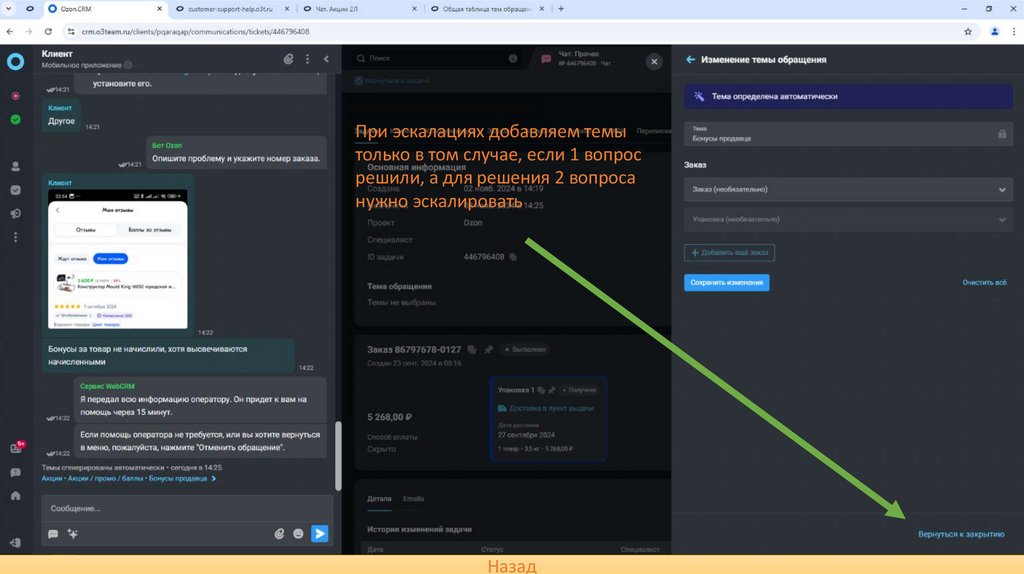Open the emoji picker icon
The width and height of the screenshot is (1024, 574).
pos(298,534)
